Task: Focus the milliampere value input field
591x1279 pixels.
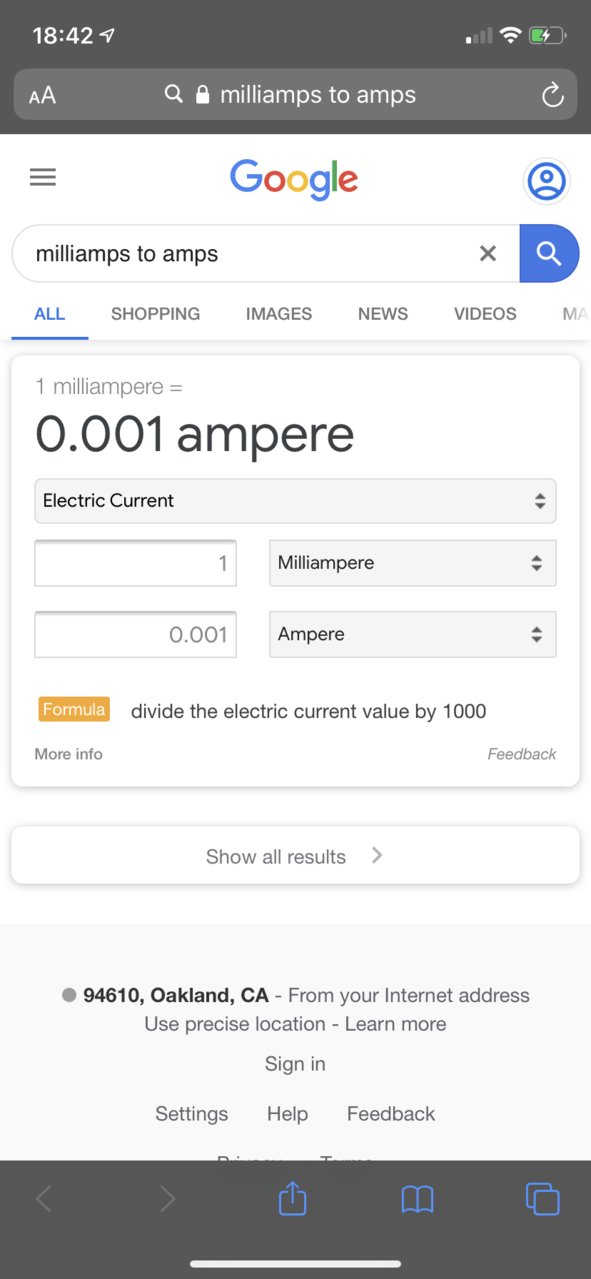Action: coord(135,563)
